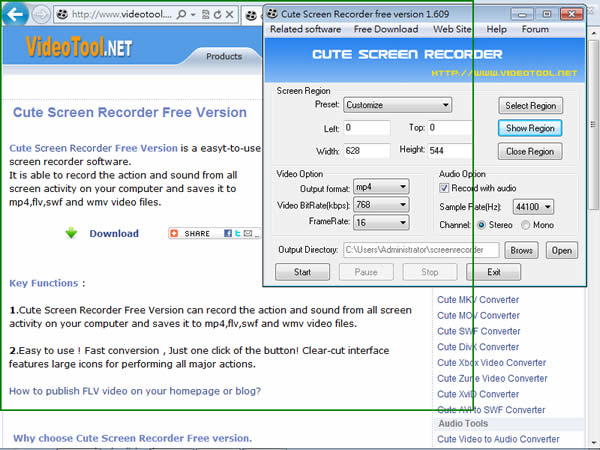This screenshot has height=450, width=600.
Task: Open the Cute AVI to SWF Converter link
Action: point(491,410)
